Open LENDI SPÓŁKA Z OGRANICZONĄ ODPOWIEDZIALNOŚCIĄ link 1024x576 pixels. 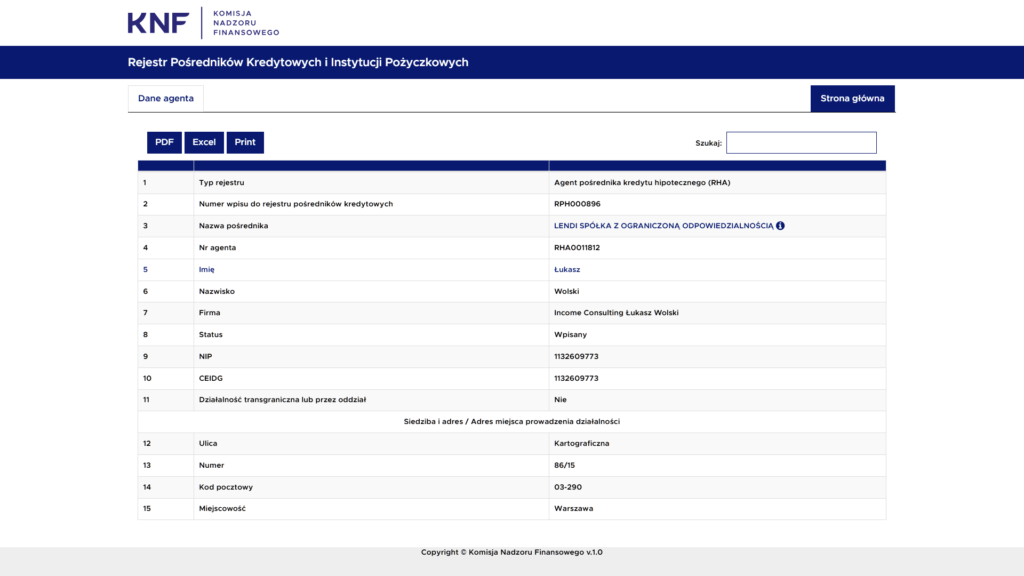tap(664, 226)
